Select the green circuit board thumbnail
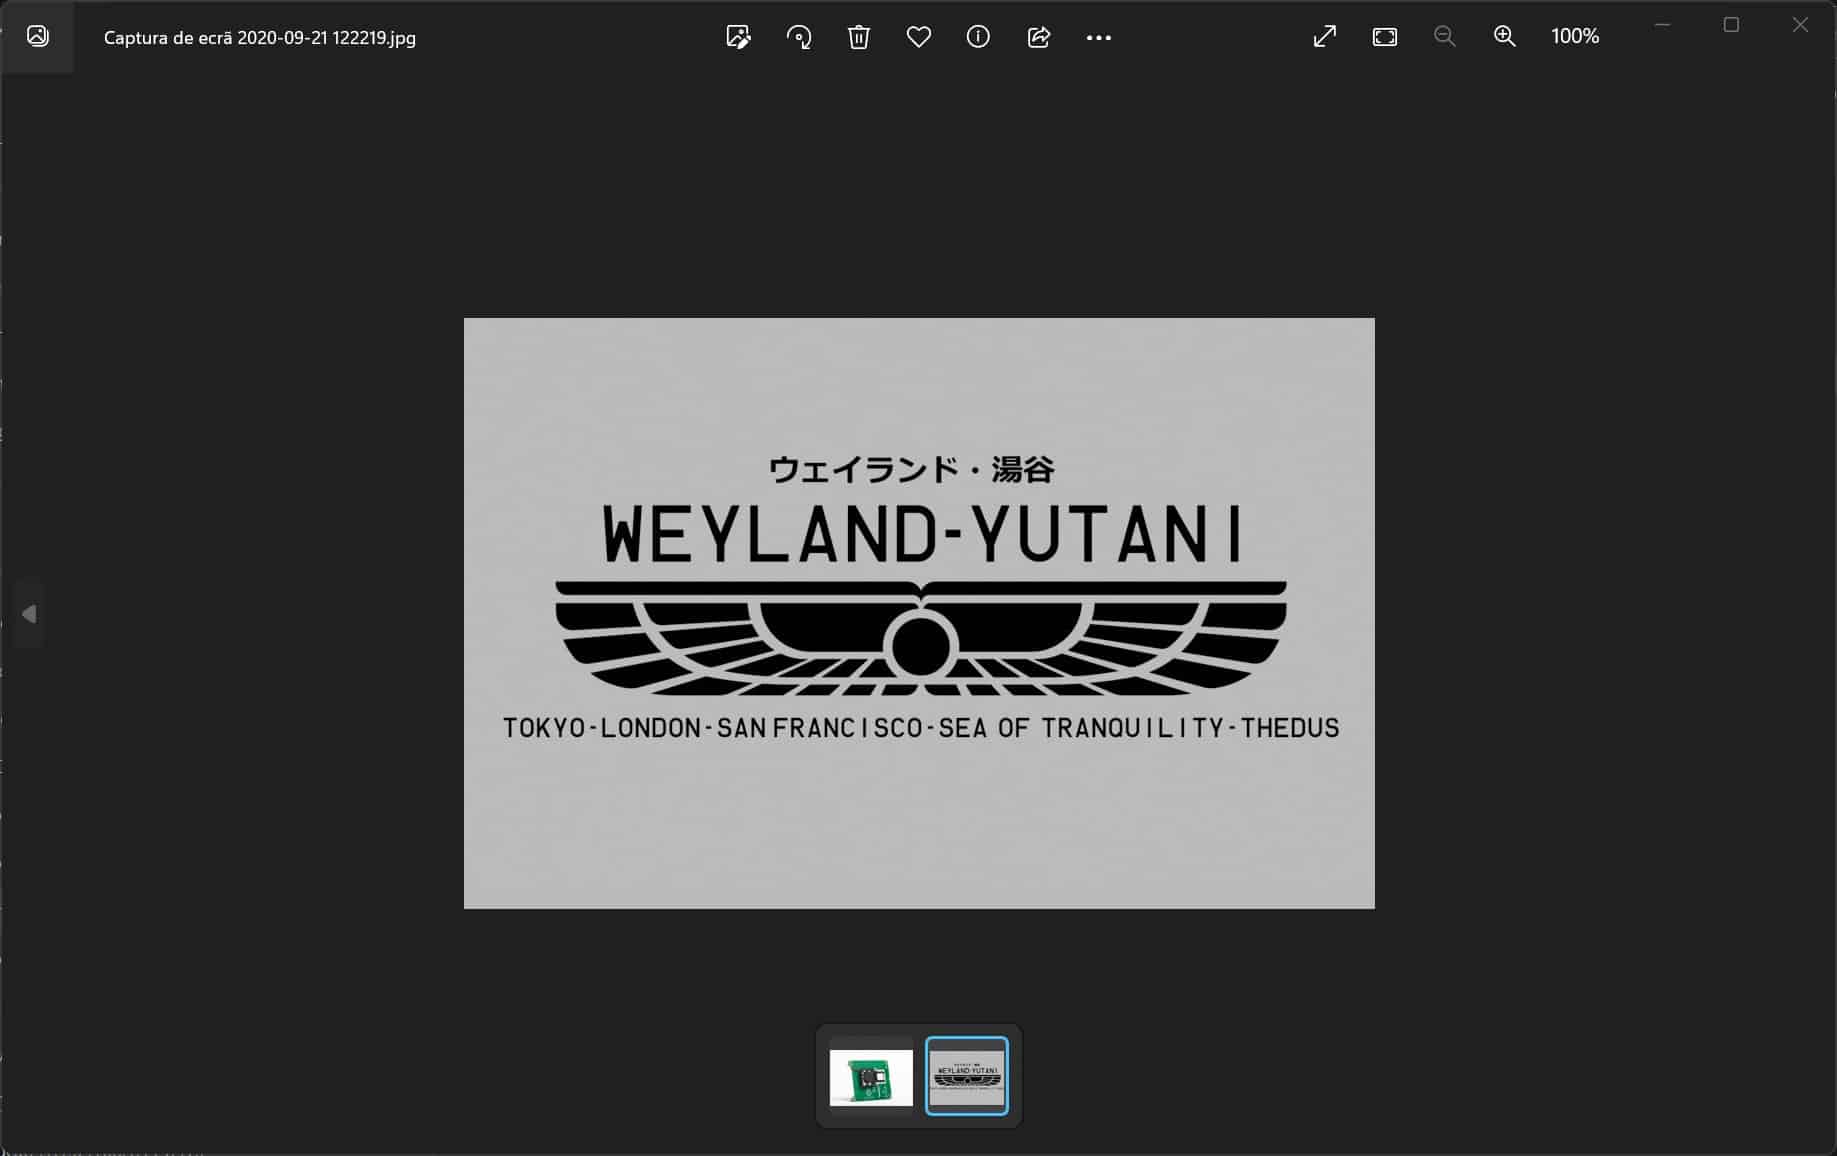The width and height of the screenshot is (1837, 1156). pyautogui.click(x=871, y=1077)
